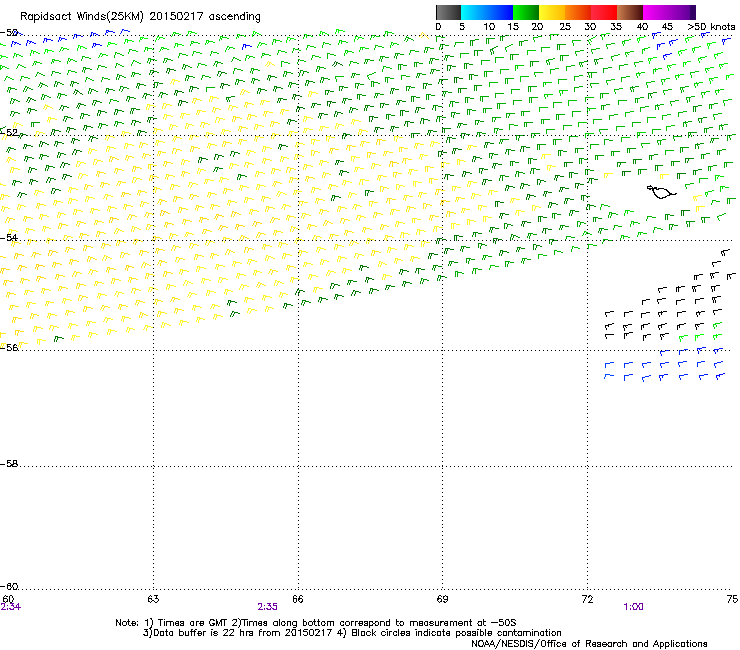Screen dimensions: 740x650
Task: Click the '30' legend scale label
Action: click(590, 27)
